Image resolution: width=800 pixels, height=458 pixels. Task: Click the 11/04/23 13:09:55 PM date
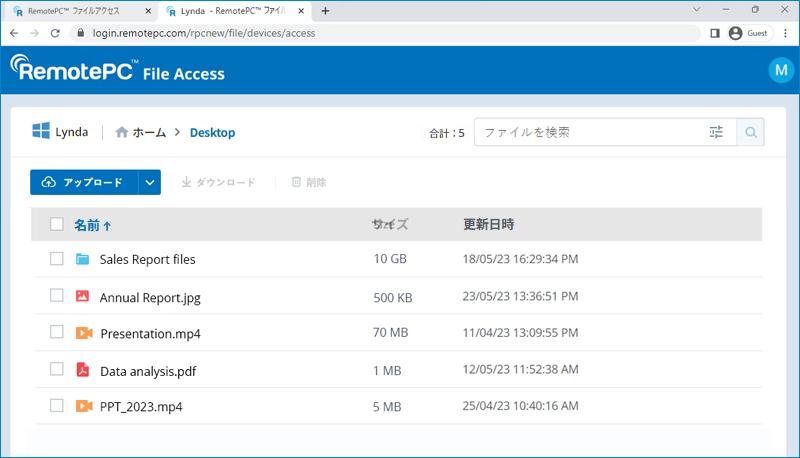[520, 333]
